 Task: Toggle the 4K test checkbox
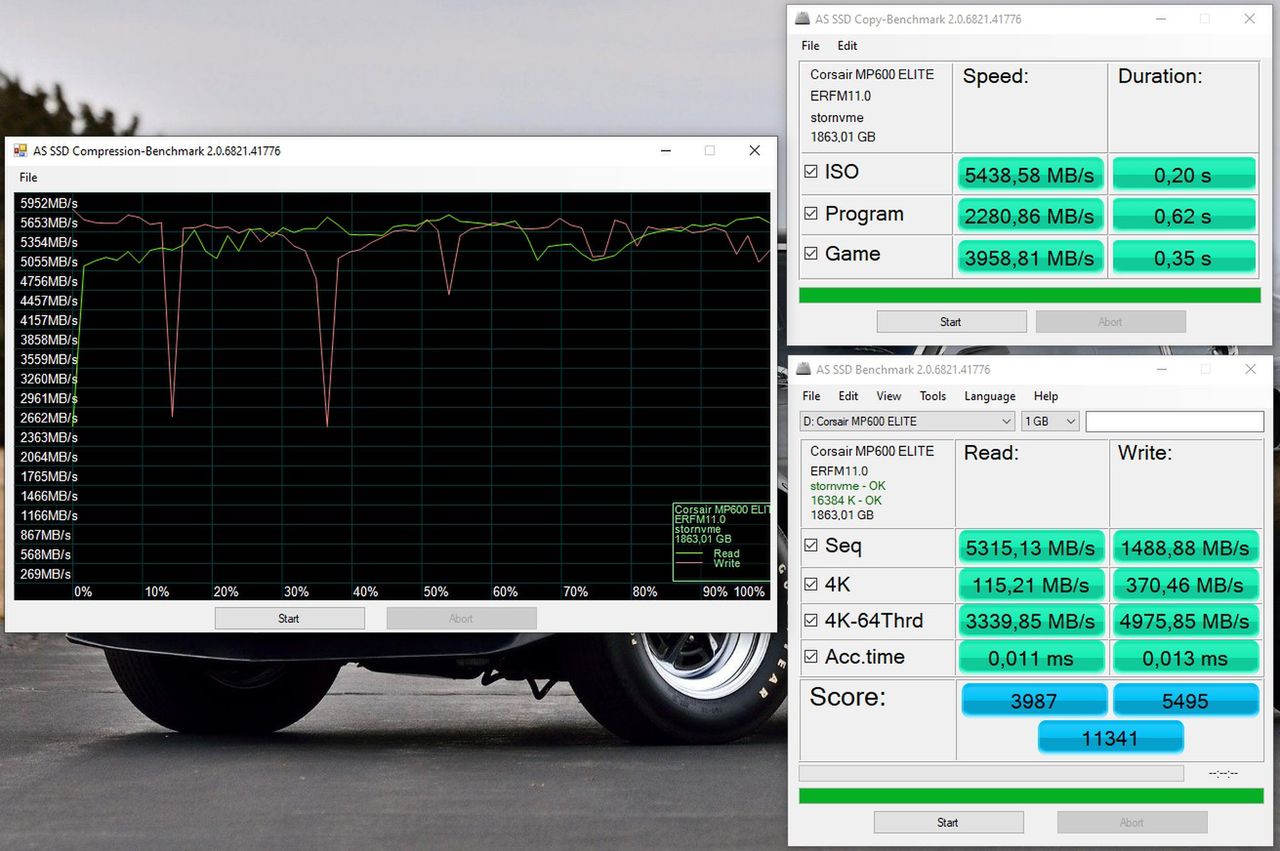(x=811, y=584)
